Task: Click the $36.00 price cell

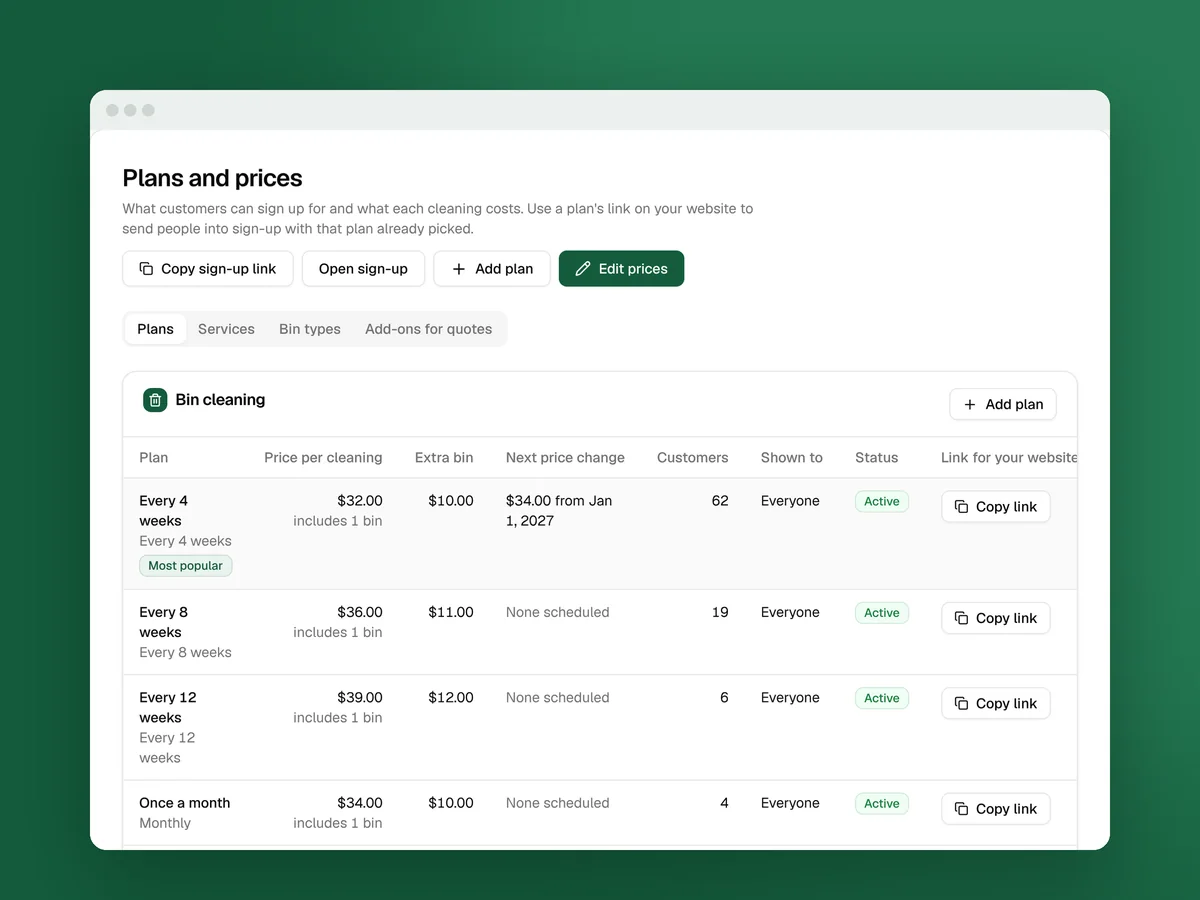Action: click(x=360, y=612)
